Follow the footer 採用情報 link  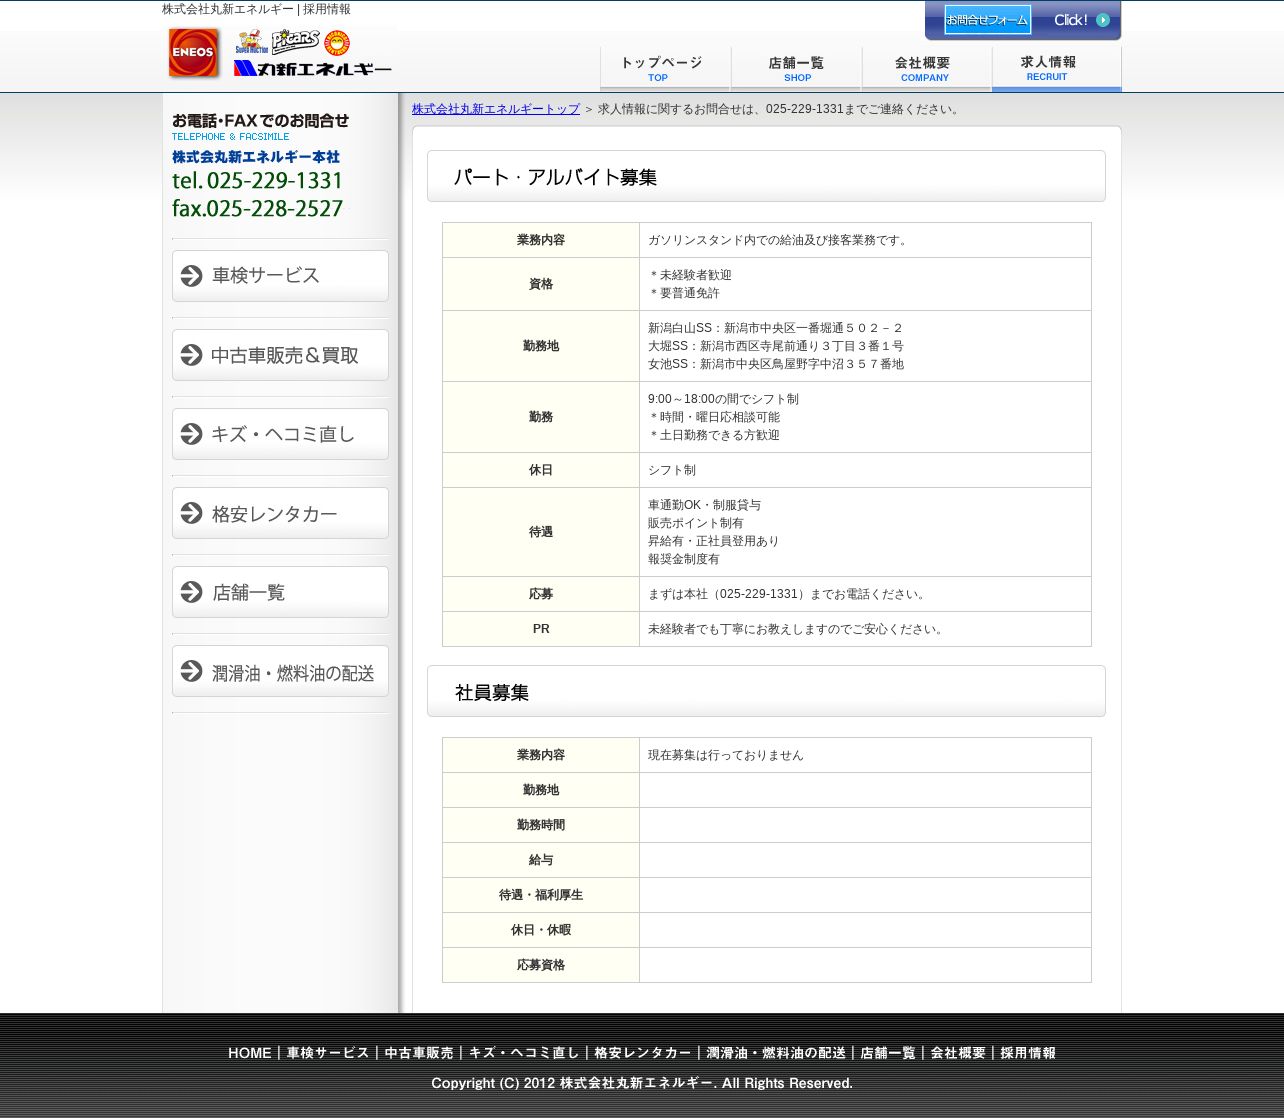pyautogui.click(x=1028, y=1053)
